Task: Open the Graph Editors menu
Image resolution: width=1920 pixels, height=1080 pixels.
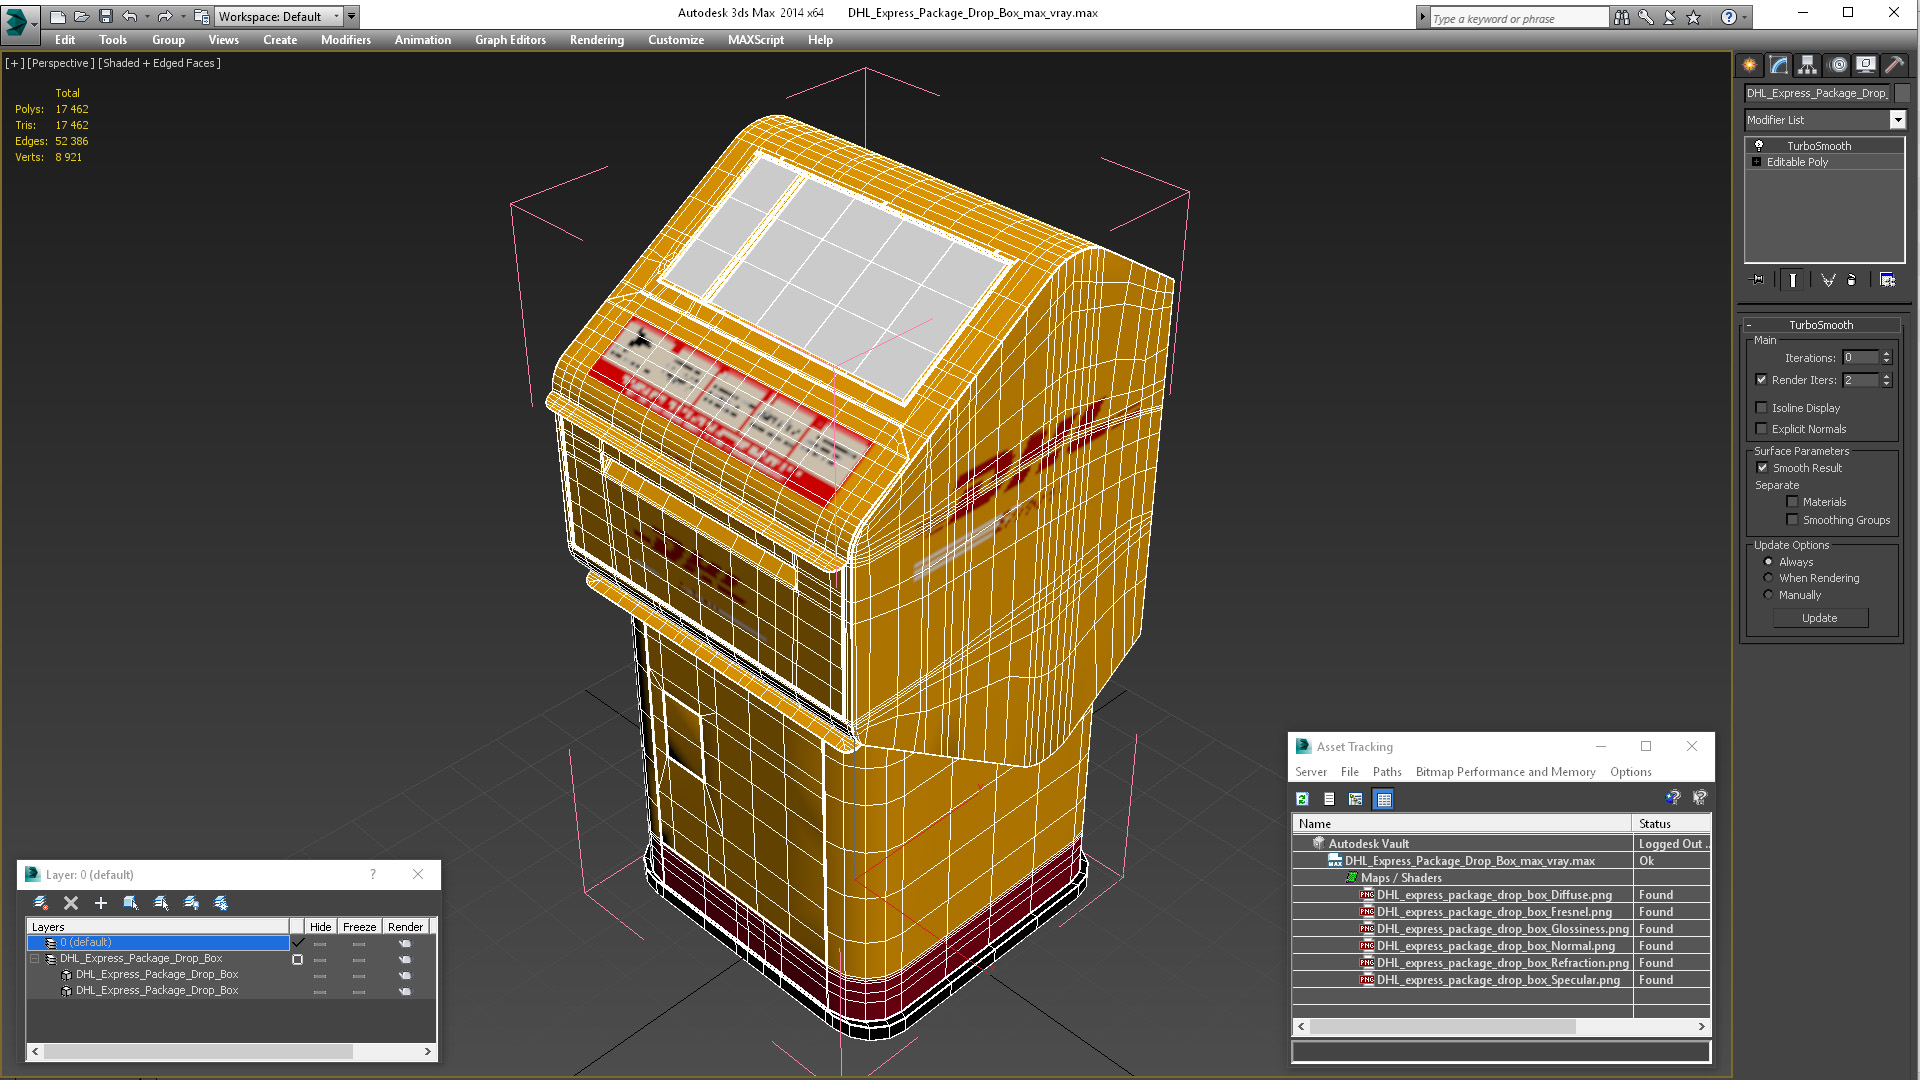Action: click(510, 40)
